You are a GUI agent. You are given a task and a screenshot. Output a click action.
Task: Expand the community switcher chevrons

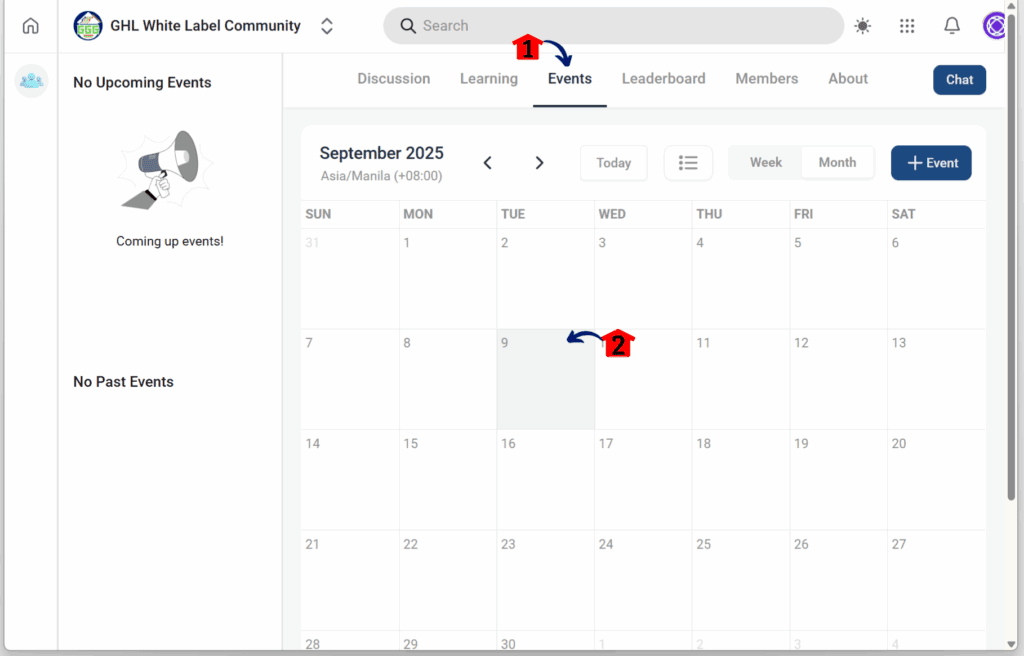point(327,26)
